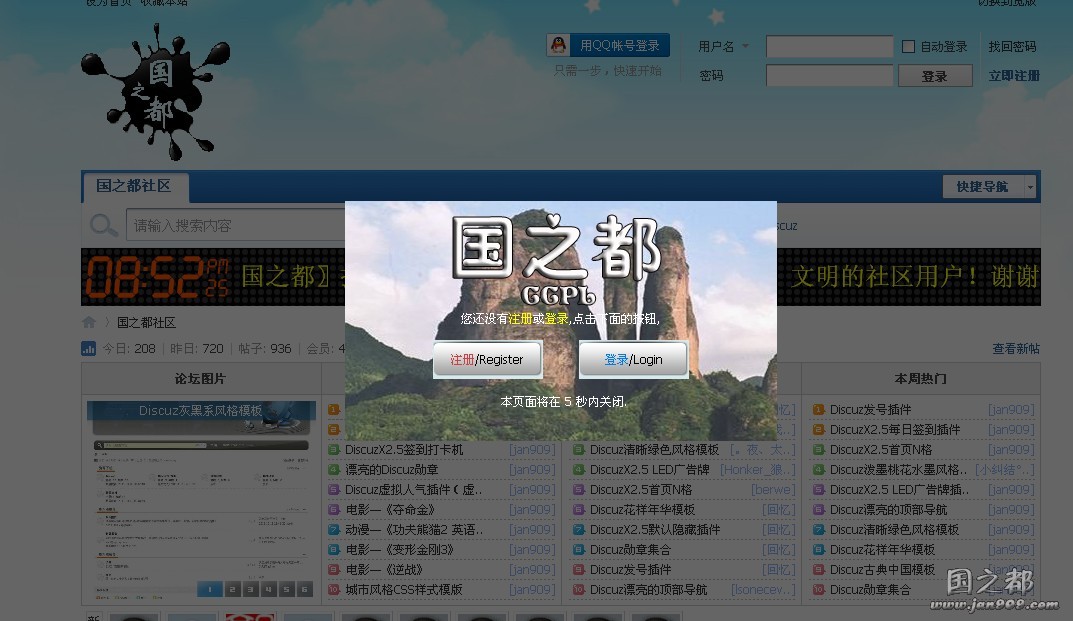Open thread 漂亮的Discuz勋章
This screenshot has width=1073, height=621.
click(391, 470)
